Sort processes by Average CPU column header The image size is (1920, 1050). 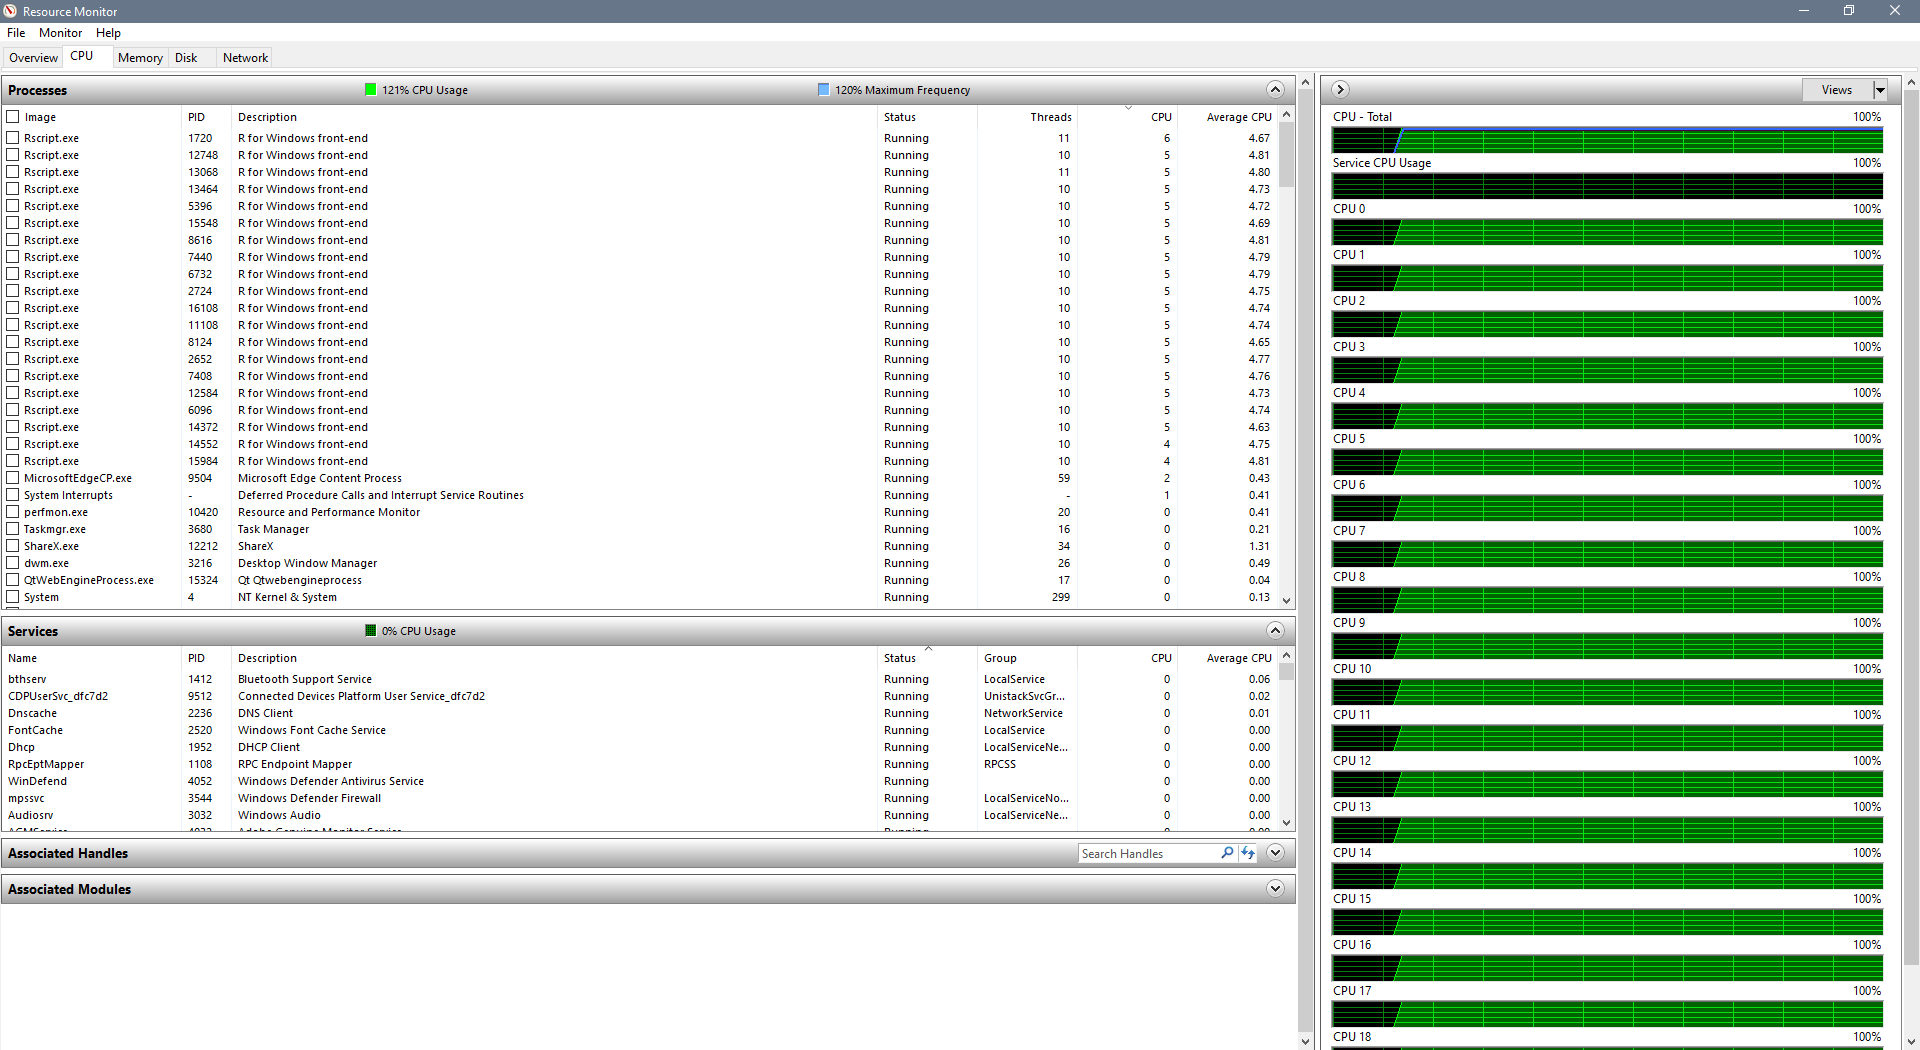pyautogui.click(x=1238, y=117)
